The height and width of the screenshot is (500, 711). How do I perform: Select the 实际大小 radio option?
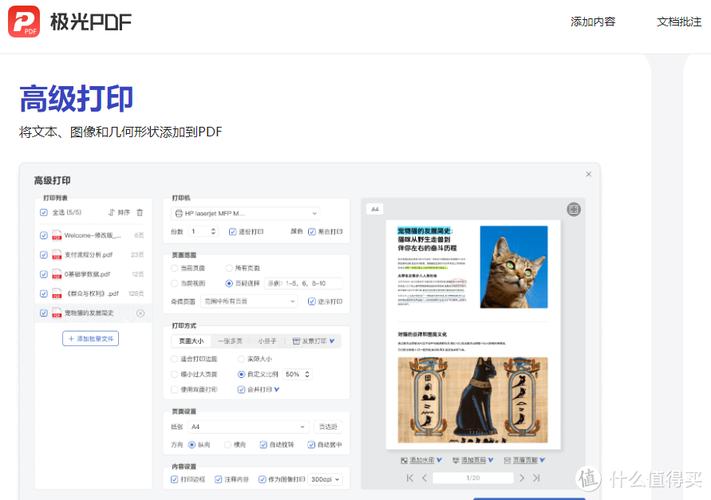point(241,359)
